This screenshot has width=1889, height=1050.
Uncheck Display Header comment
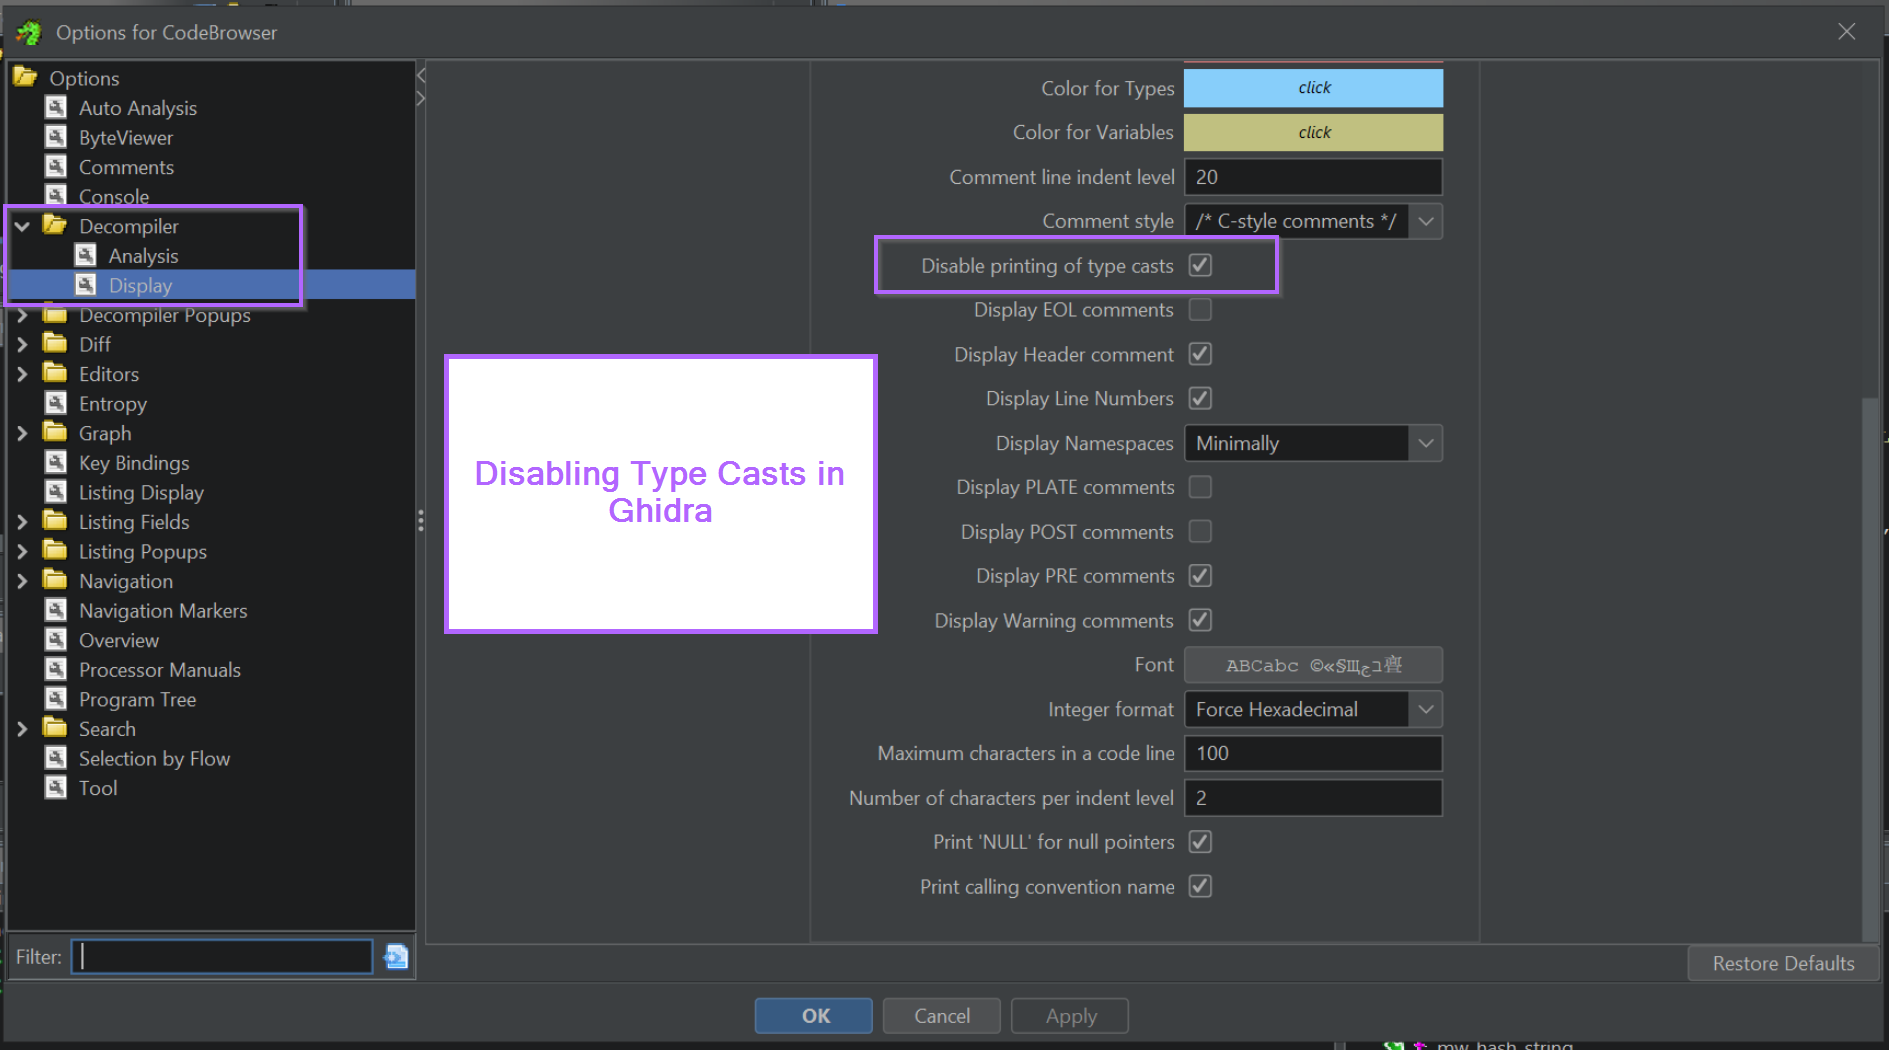tap(1200, 354)
